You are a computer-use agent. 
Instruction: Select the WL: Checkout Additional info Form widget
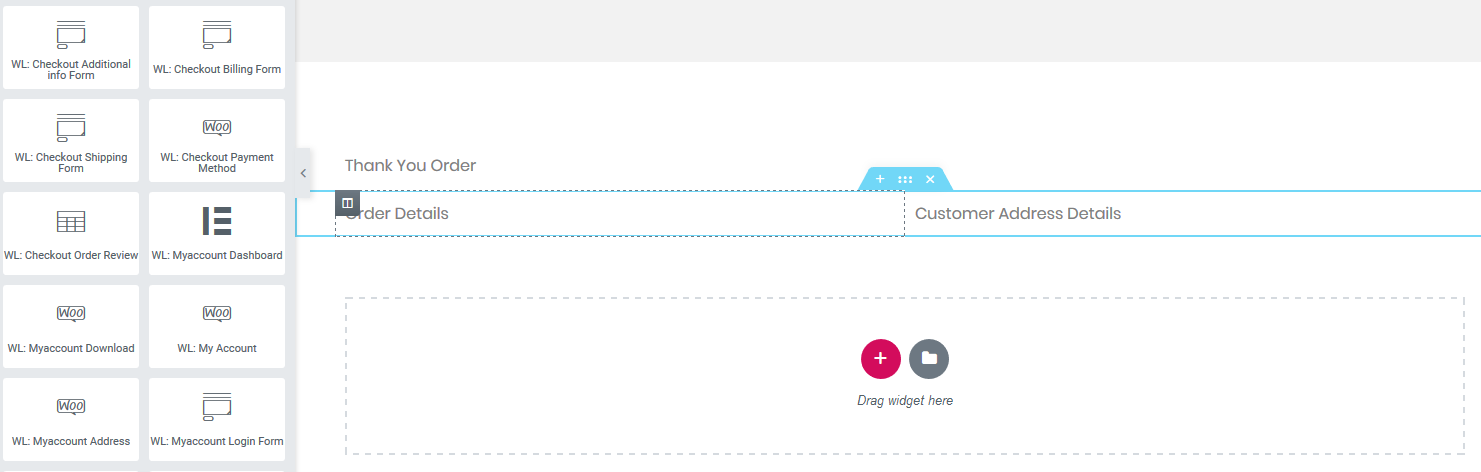[x=71, y=47]
